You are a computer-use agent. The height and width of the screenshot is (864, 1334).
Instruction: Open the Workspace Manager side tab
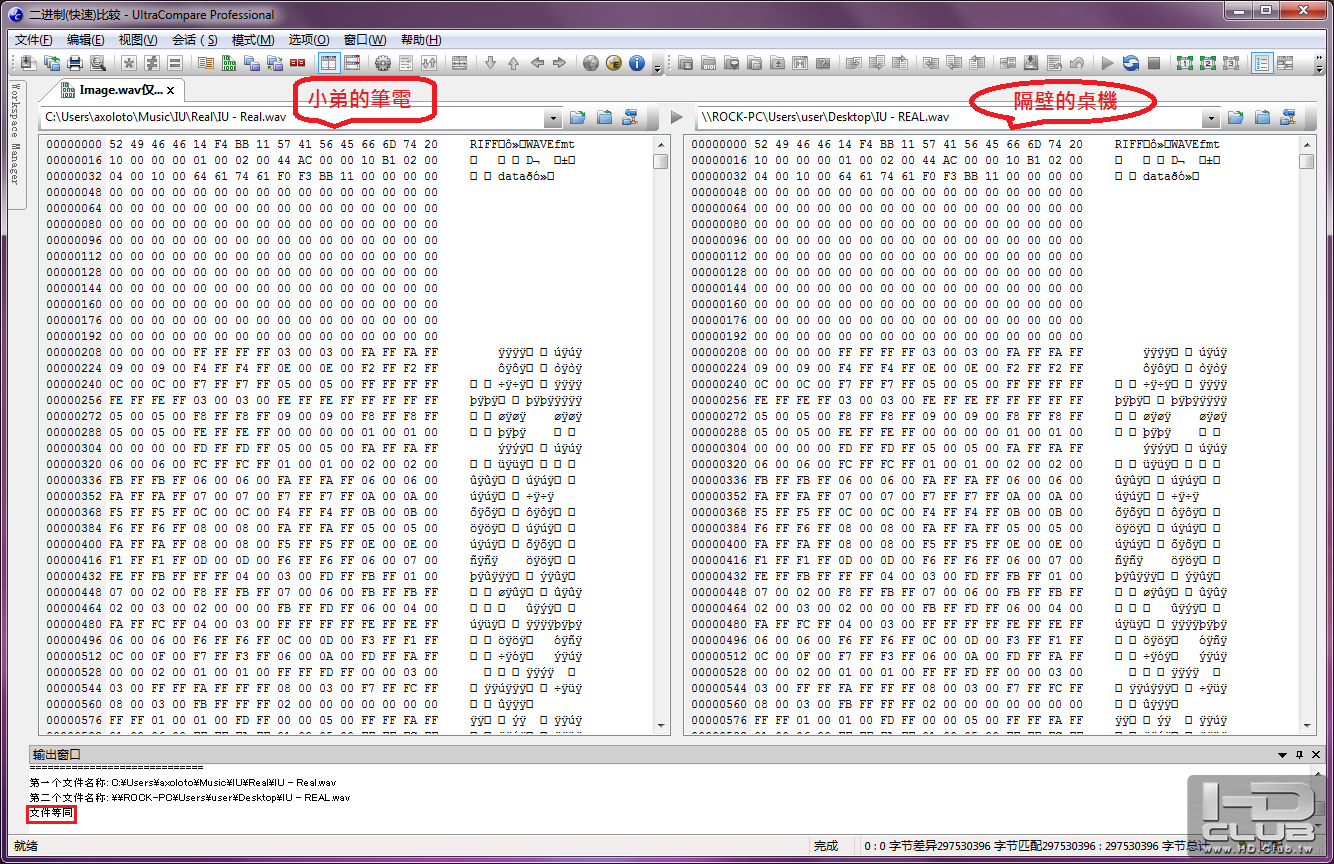point(15,144)
